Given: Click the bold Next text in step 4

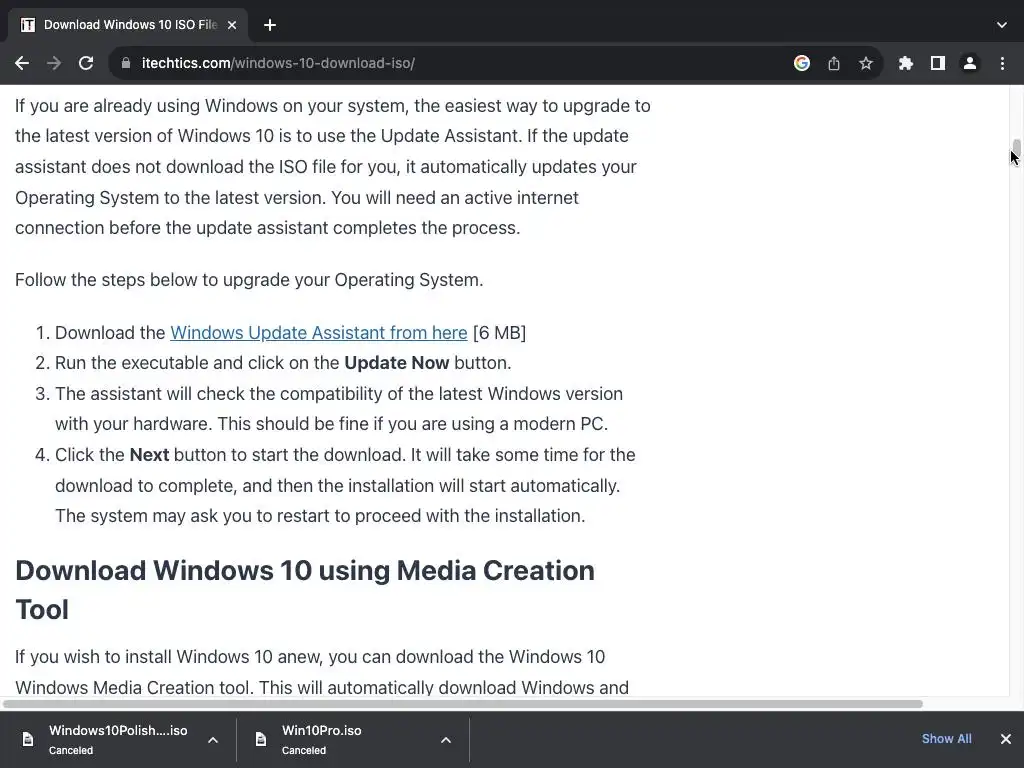Looking at the screenshot, I should coord(149,455).
